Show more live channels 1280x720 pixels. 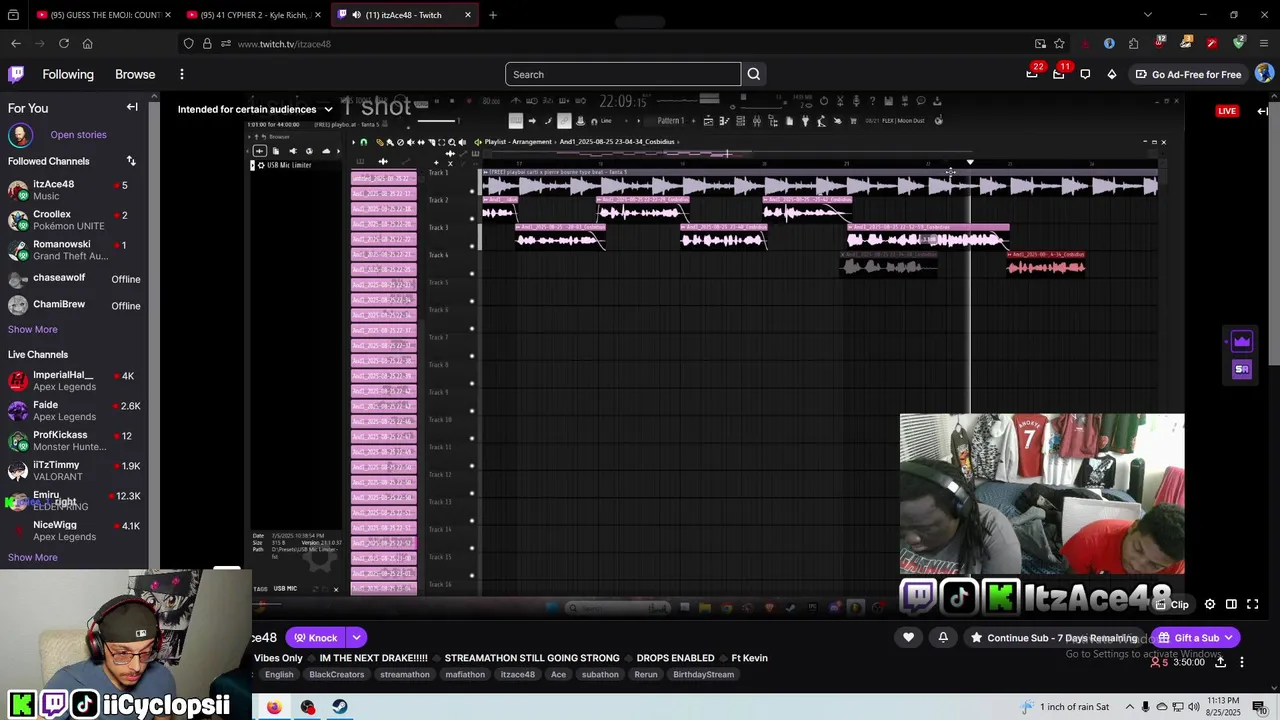pyautogui.click(x=33, y=557)
